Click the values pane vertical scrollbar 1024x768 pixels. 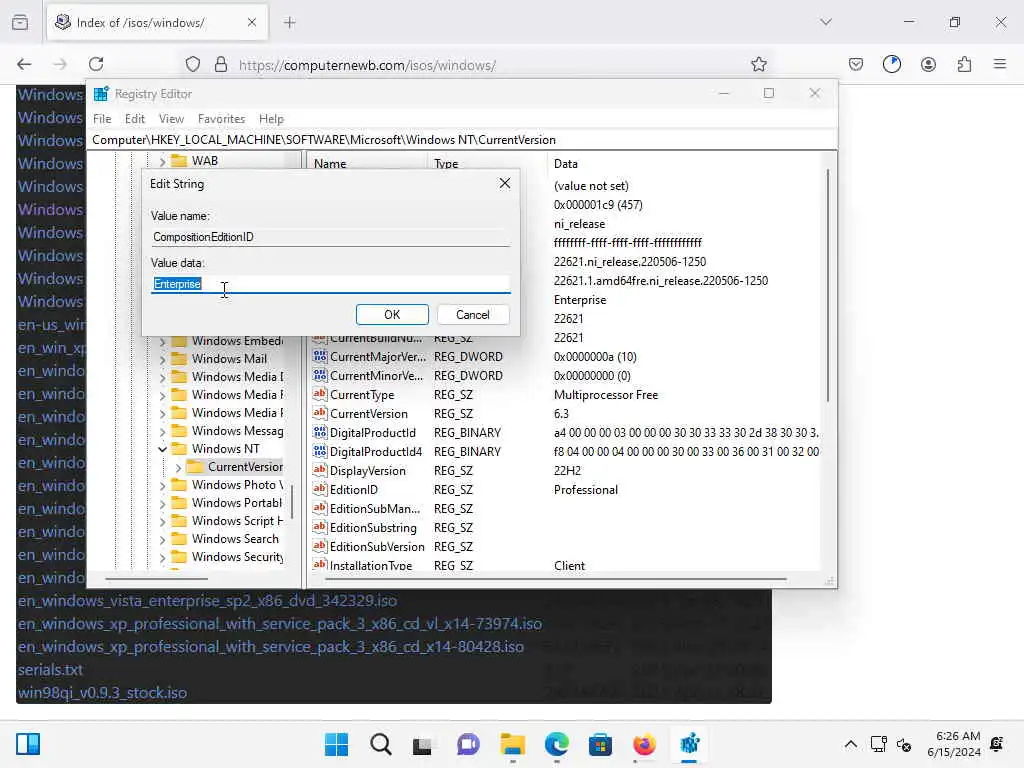pyautogui.click(x=827, y=285)
